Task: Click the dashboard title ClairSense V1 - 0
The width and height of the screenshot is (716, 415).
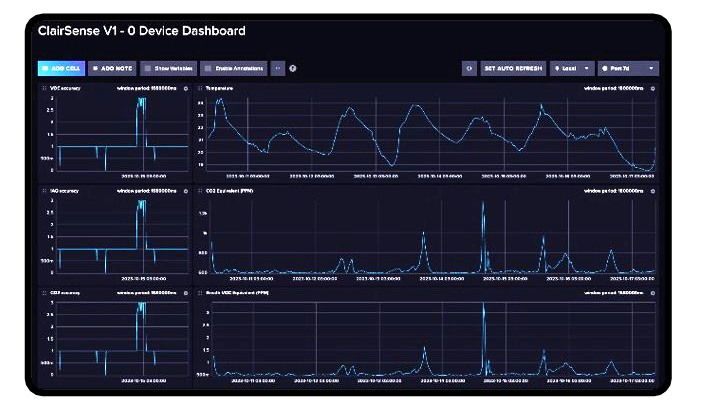Action: [x=141, y=31]
